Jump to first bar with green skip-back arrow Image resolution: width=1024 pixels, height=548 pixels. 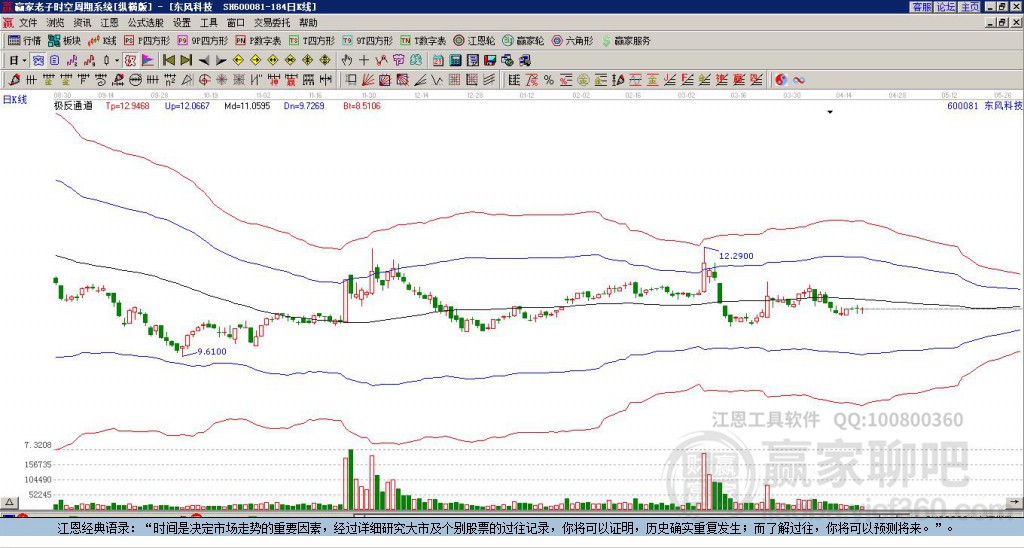tap(168, 61)
